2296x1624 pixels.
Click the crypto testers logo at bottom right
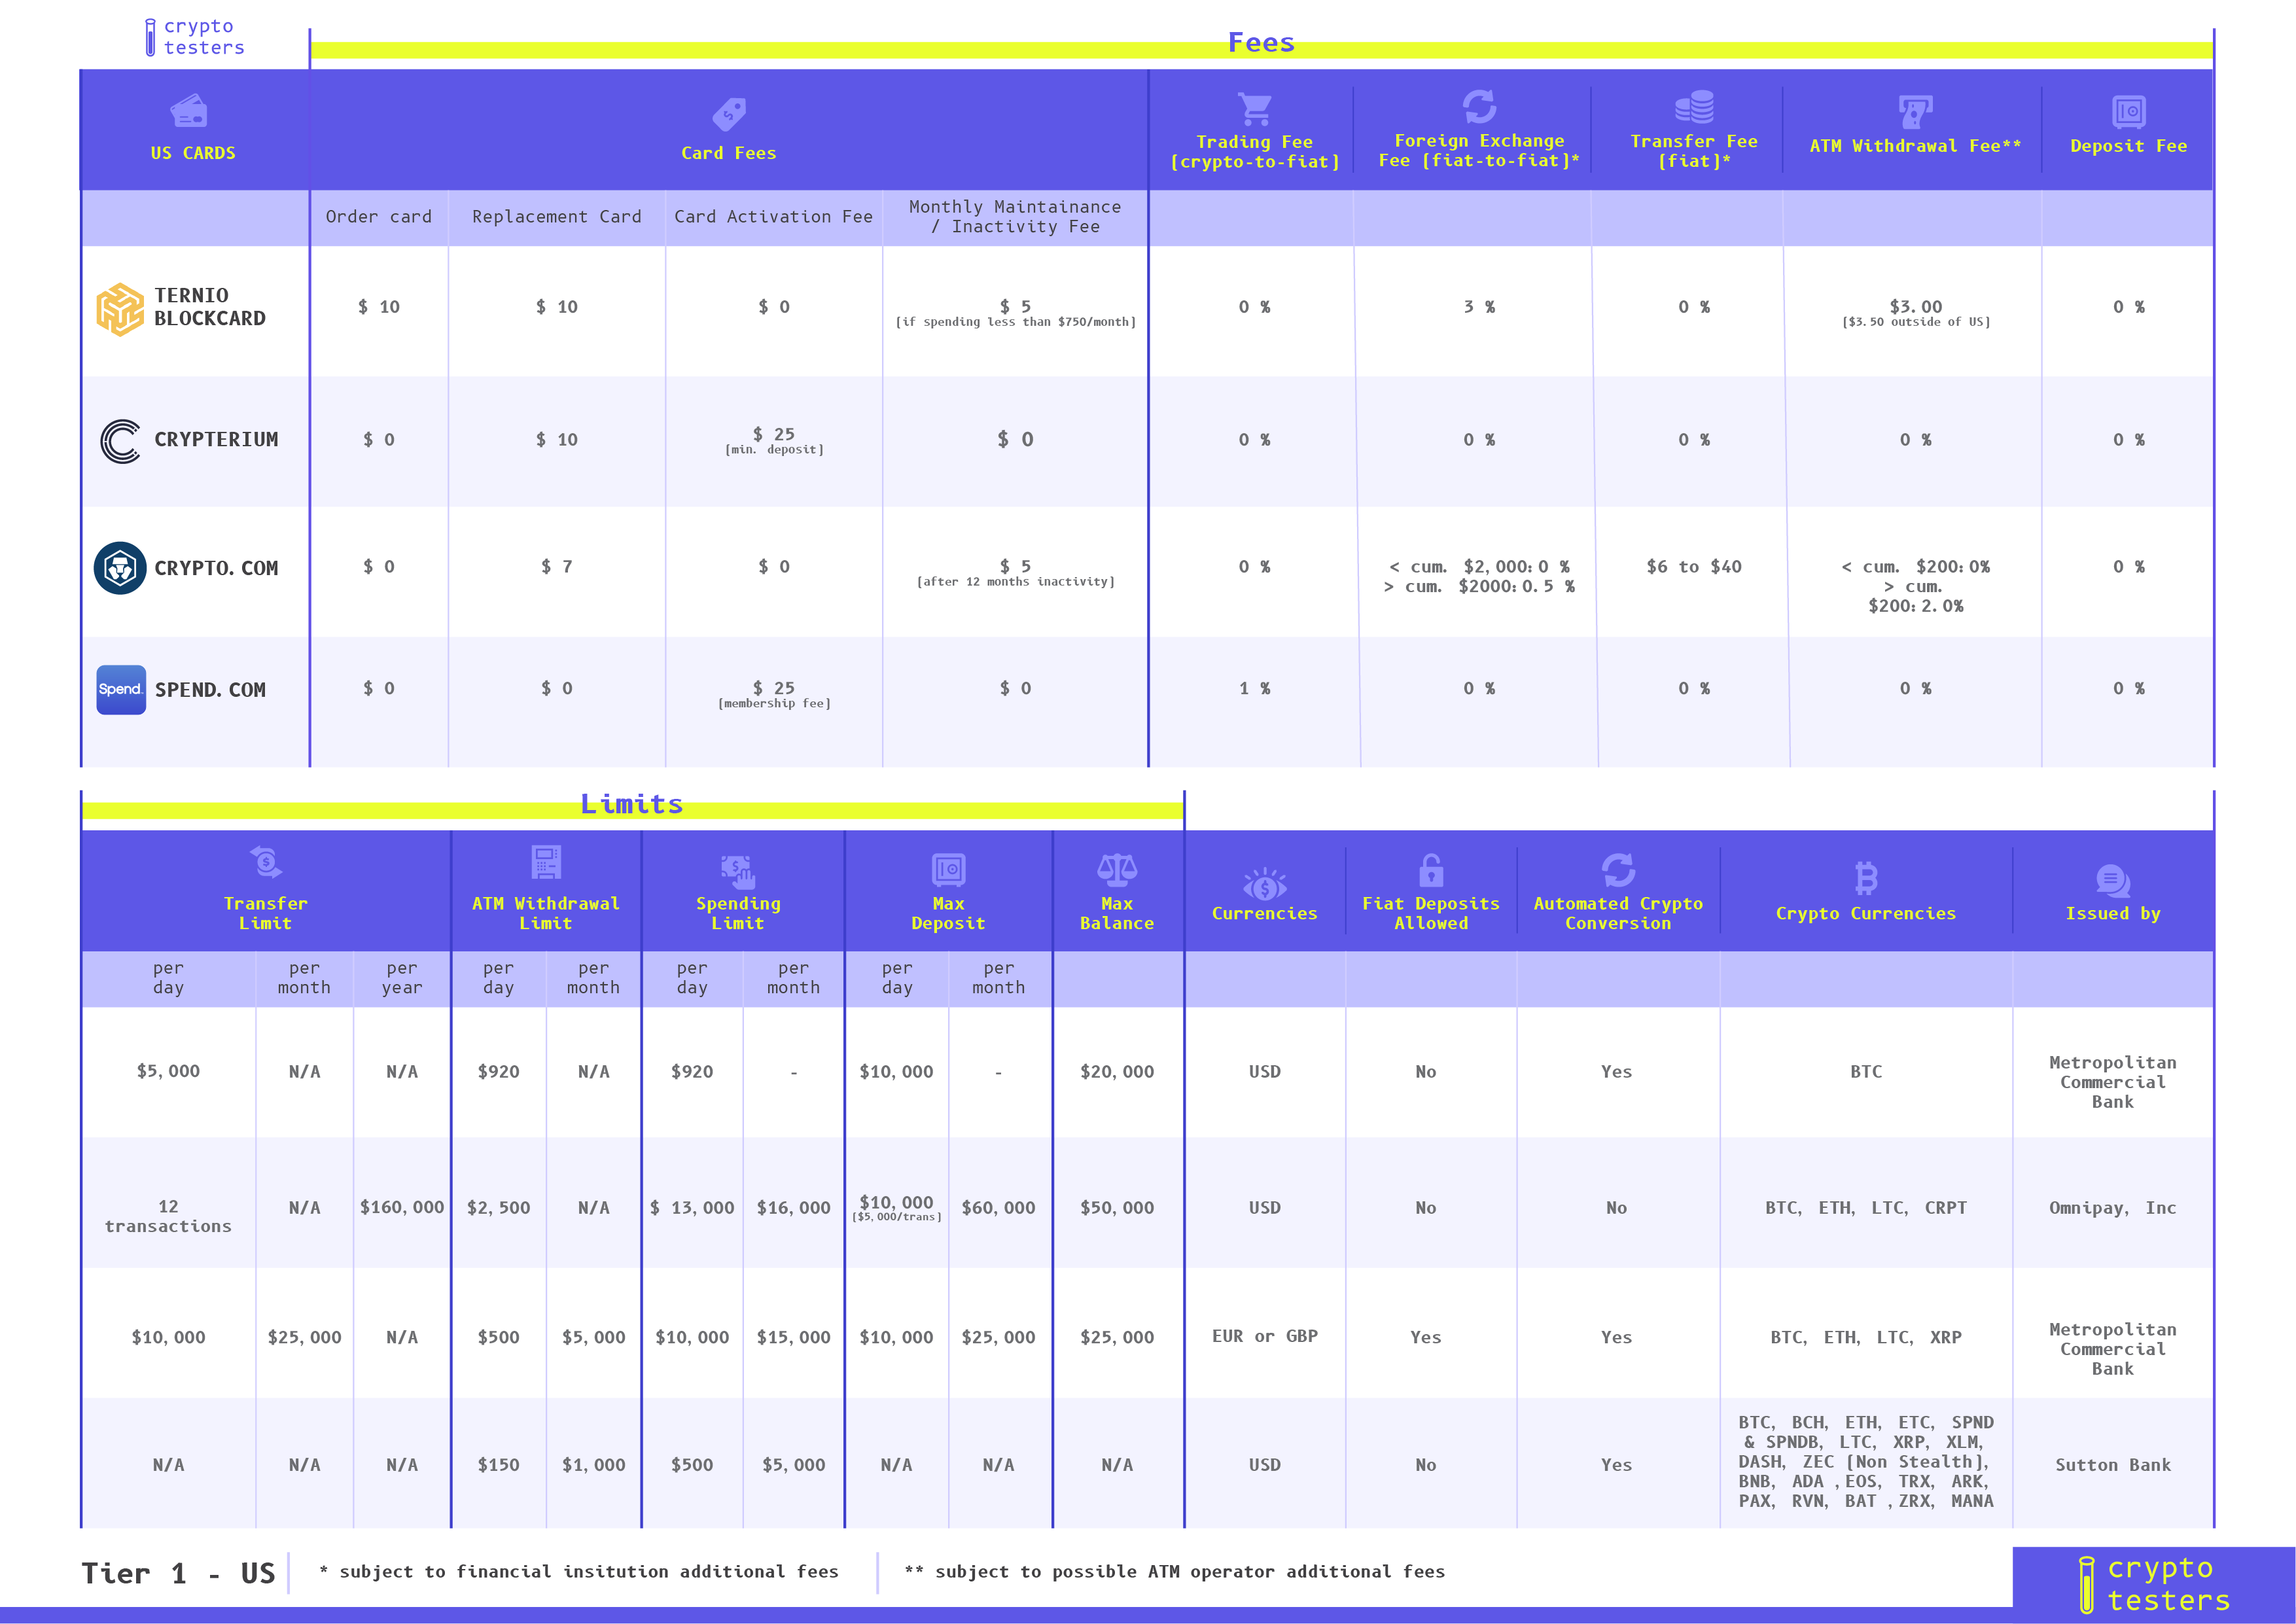tap(2154, 1584)
